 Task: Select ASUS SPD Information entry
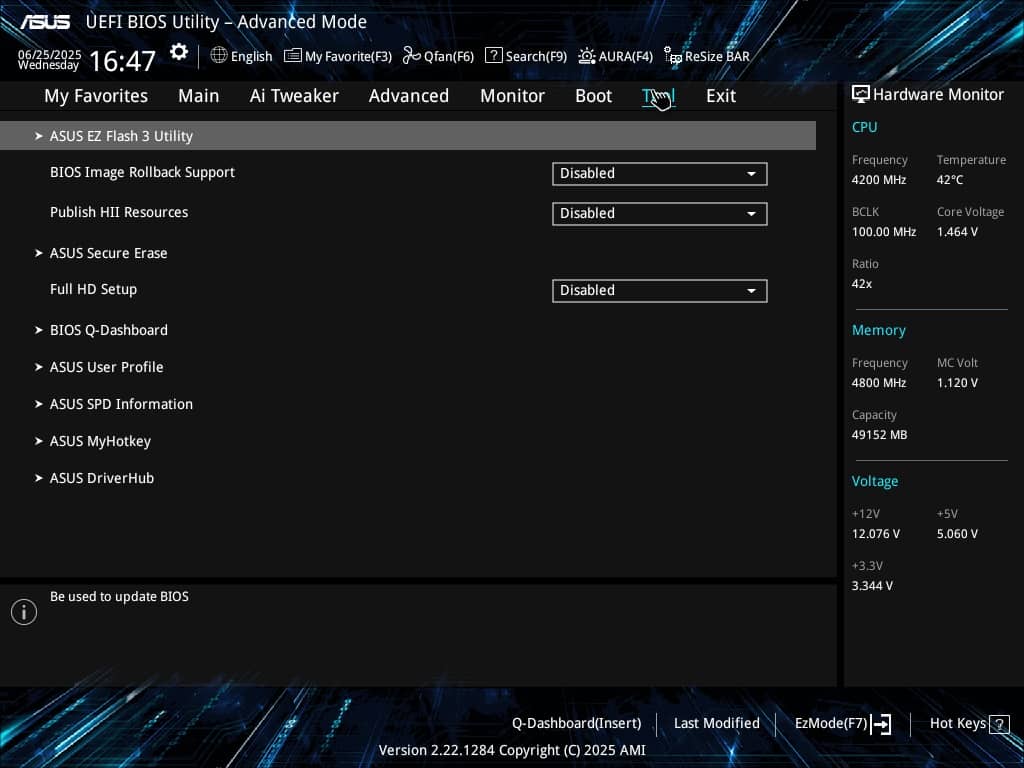tap(121, 404)
